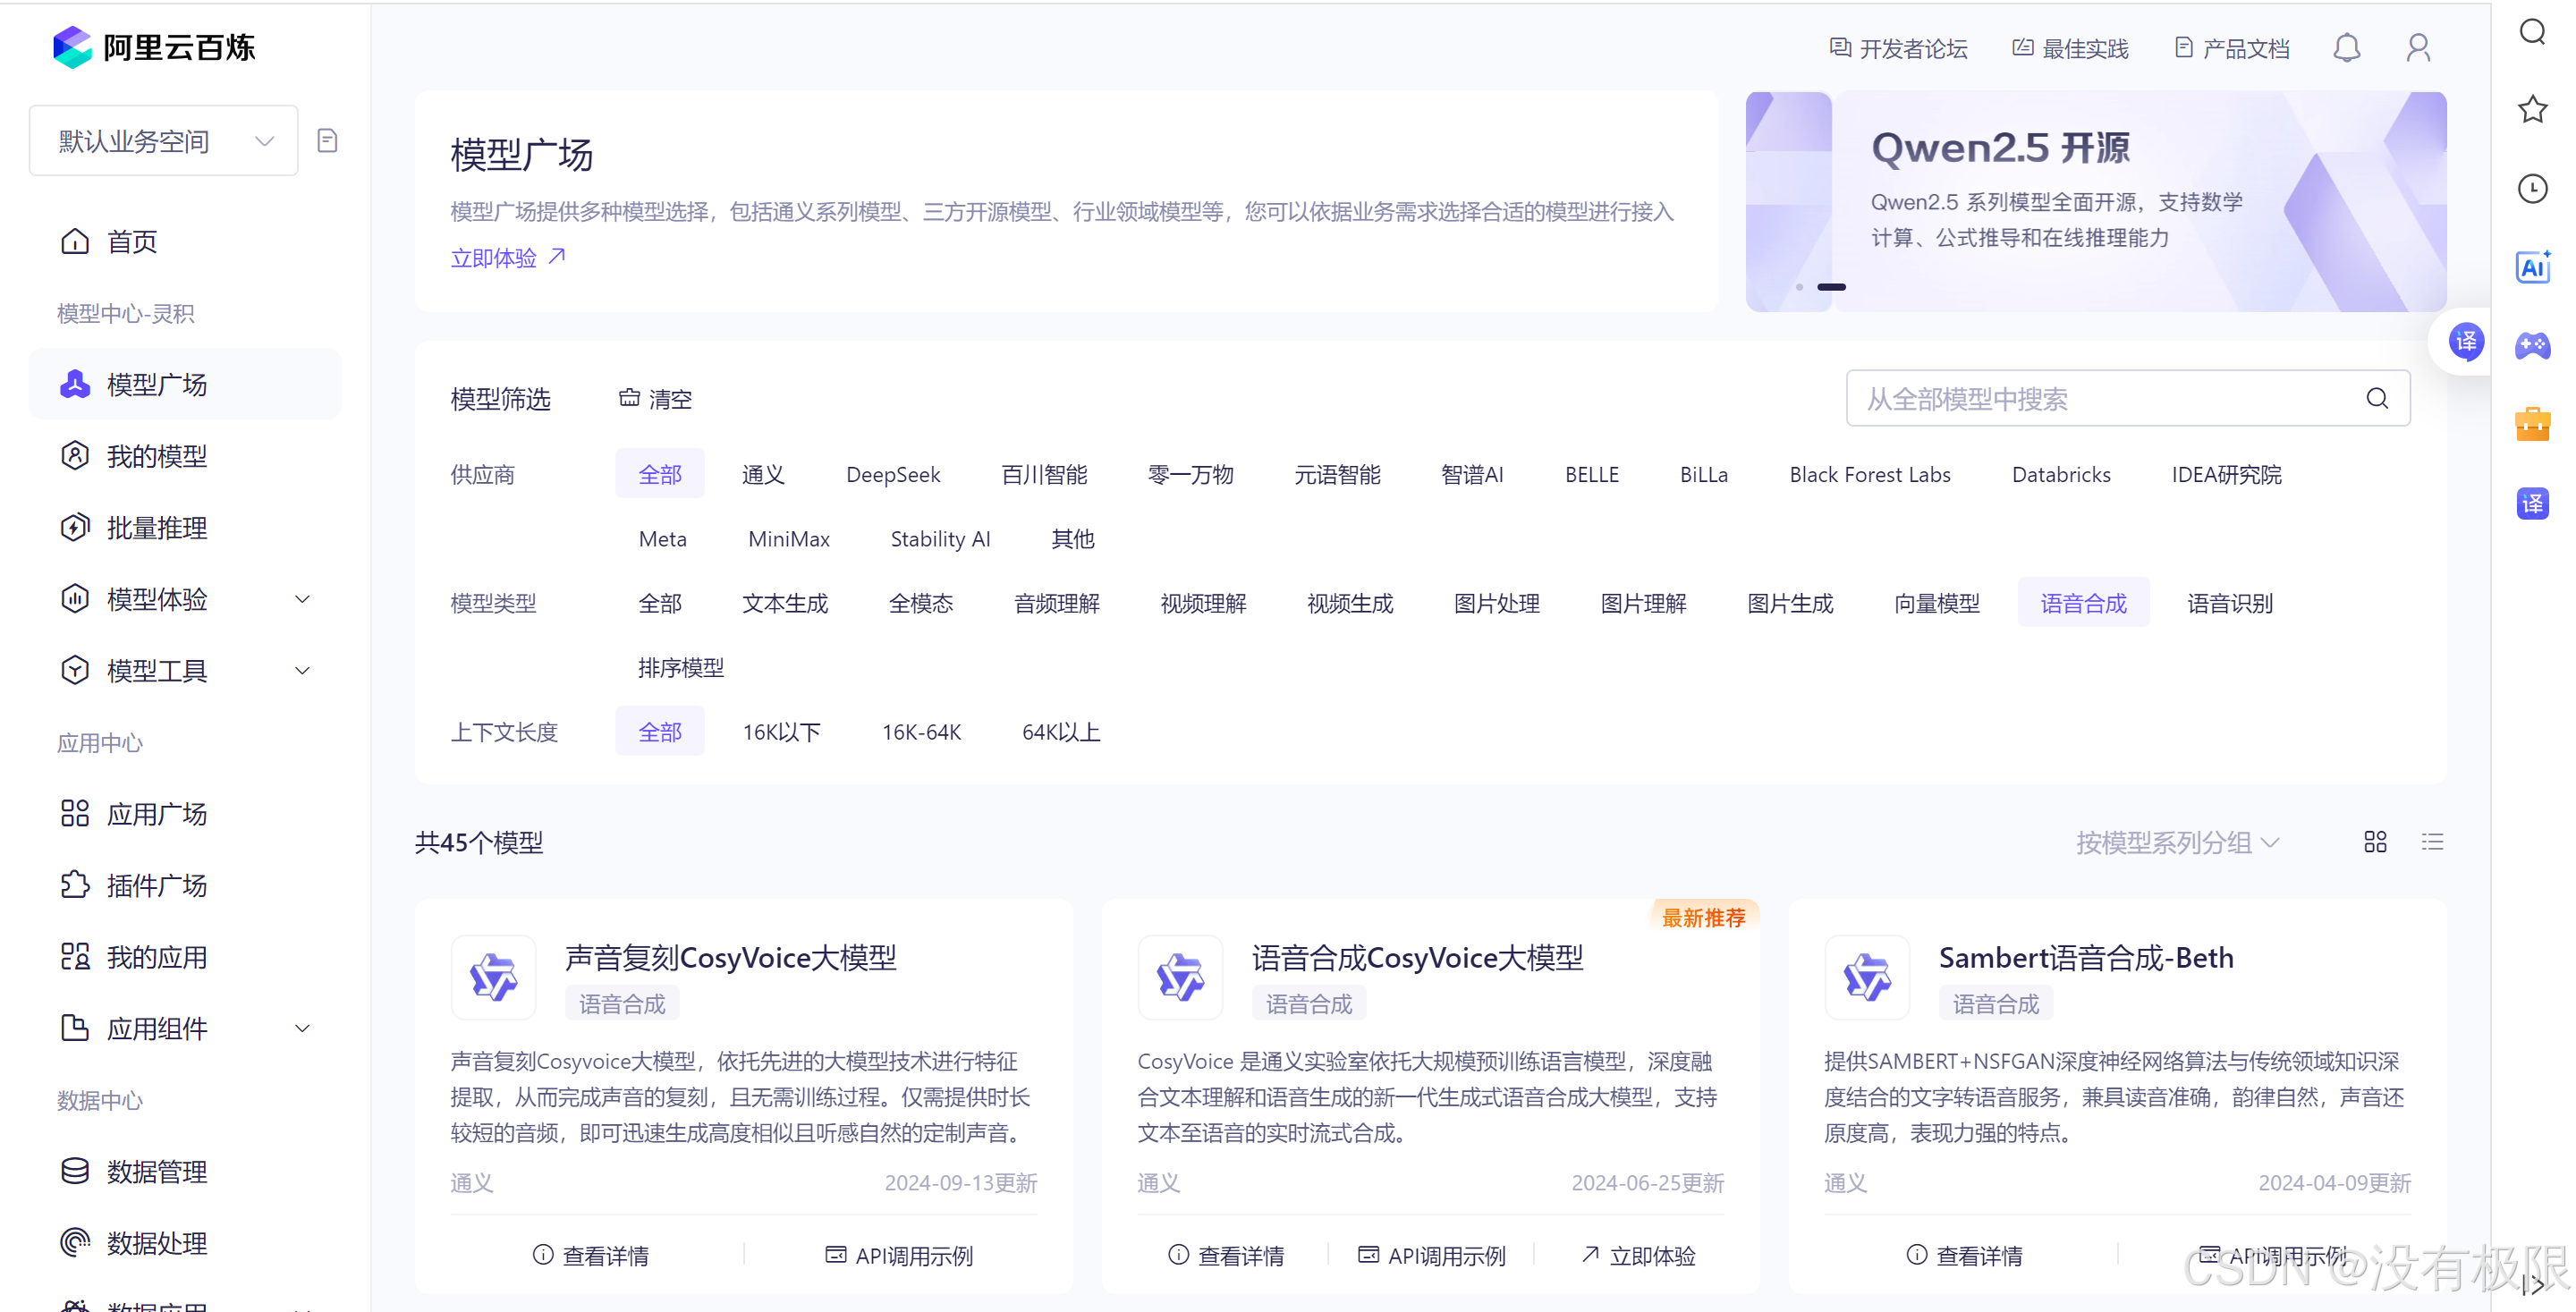The height and width of the screenshot is (1312, 2576).
Task: Open the document icon beside workspace selector
Action: (x=327, y=141)
